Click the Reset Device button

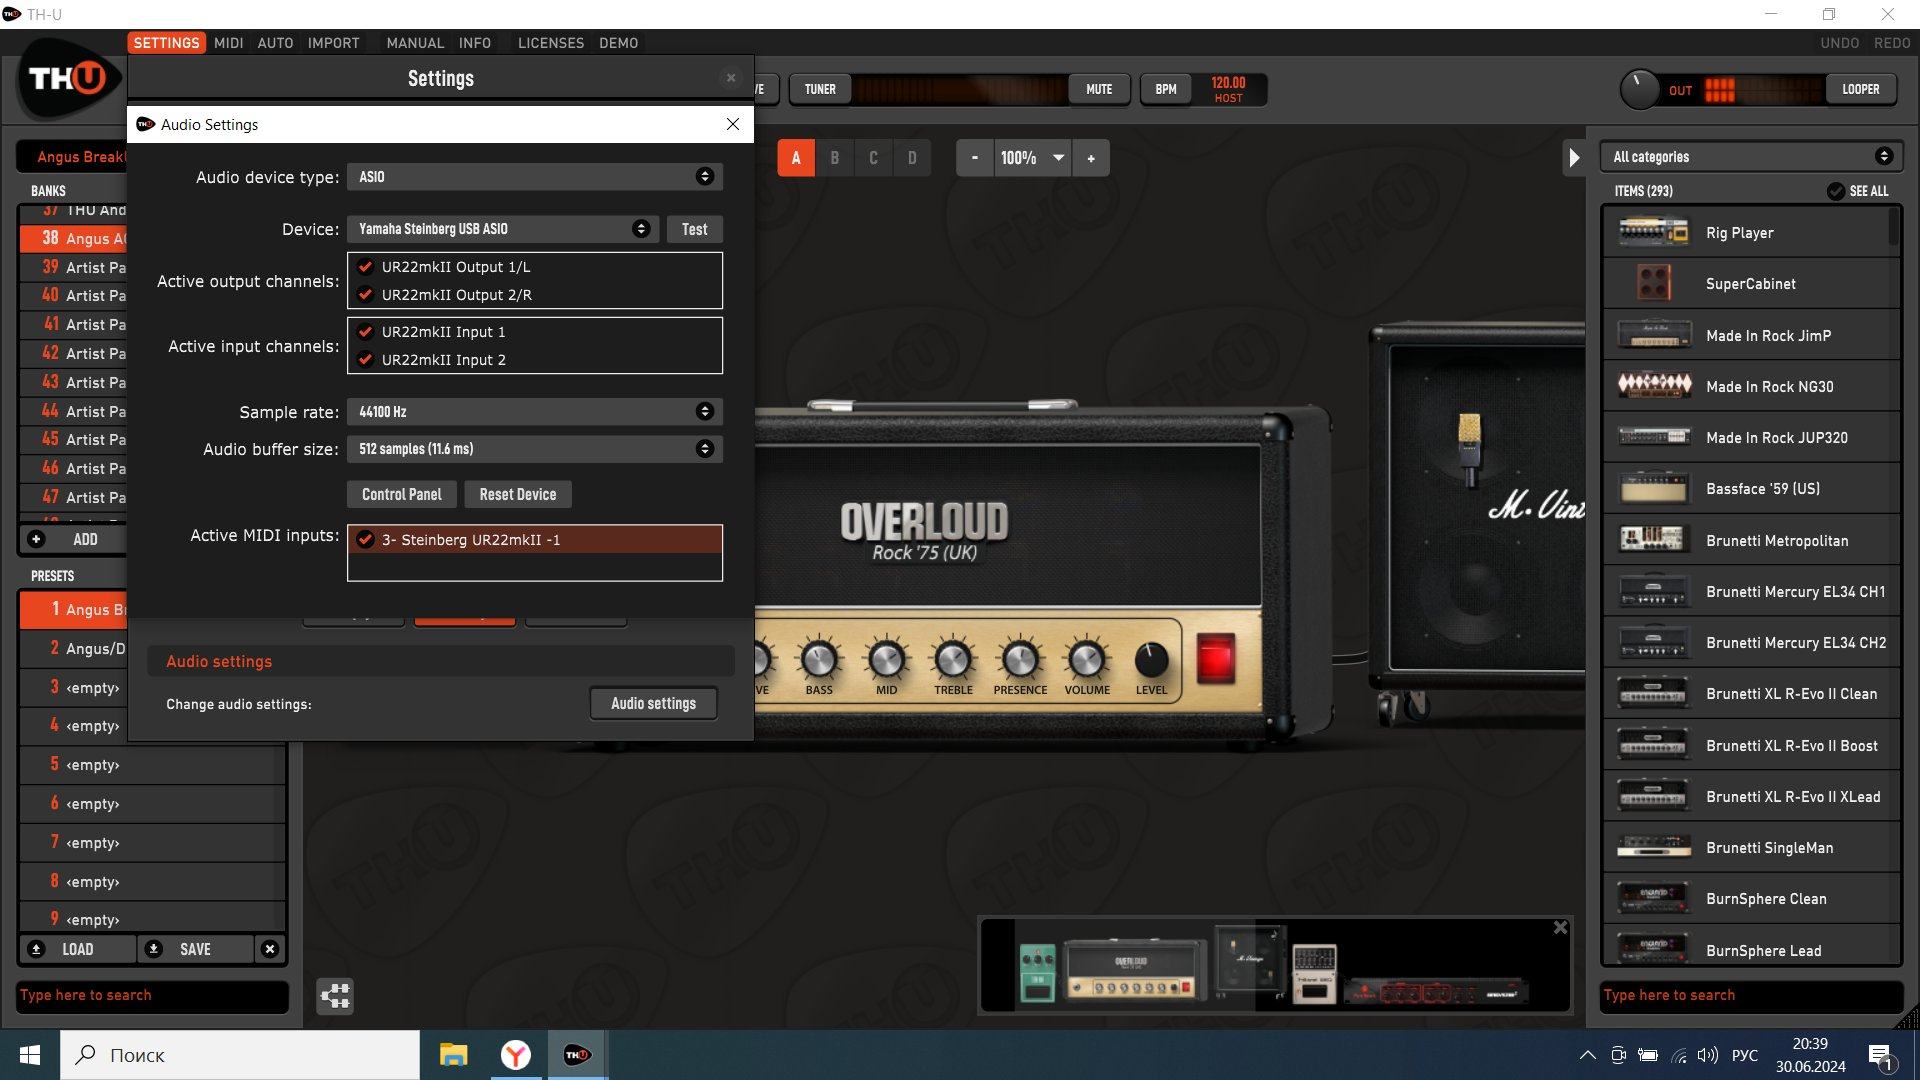point(518,494)
